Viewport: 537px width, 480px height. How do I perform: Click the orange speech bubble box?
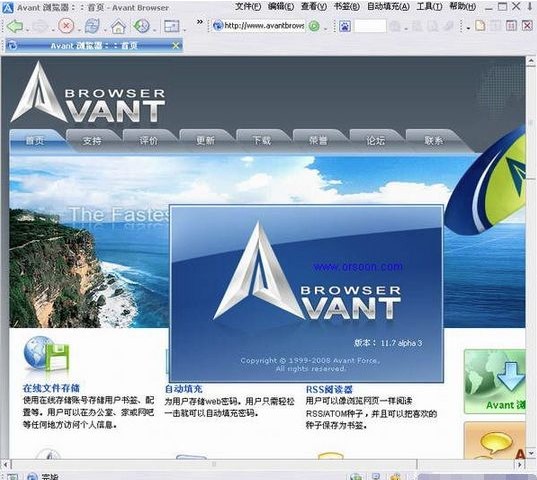495,440
